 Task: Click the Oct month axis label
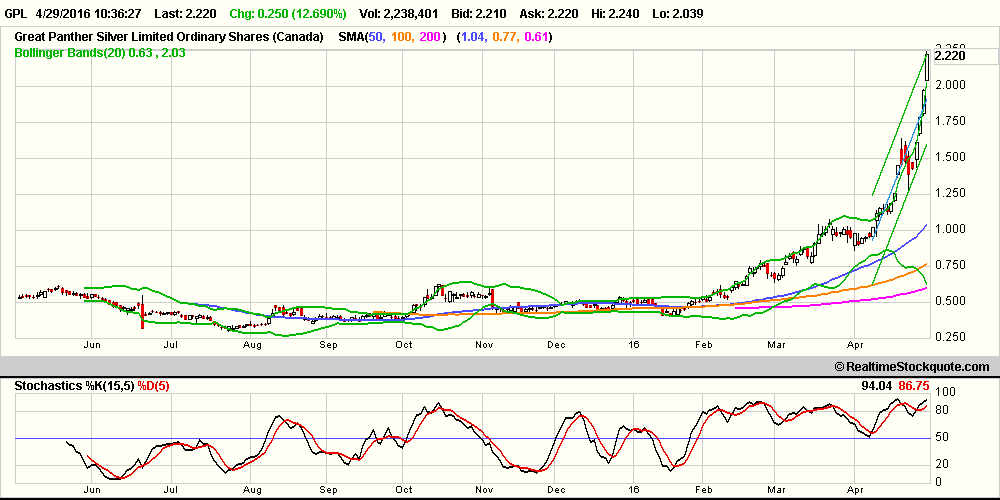click(404, 345)
